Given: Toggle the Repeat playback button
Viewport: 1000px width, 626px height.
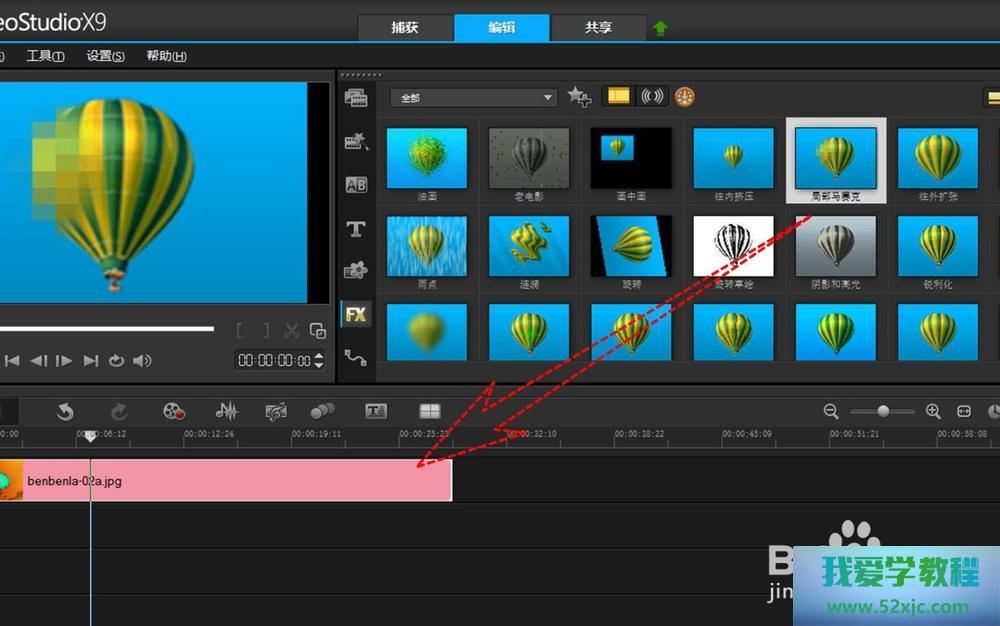Looking at the screenshot, I should [116, 361].
